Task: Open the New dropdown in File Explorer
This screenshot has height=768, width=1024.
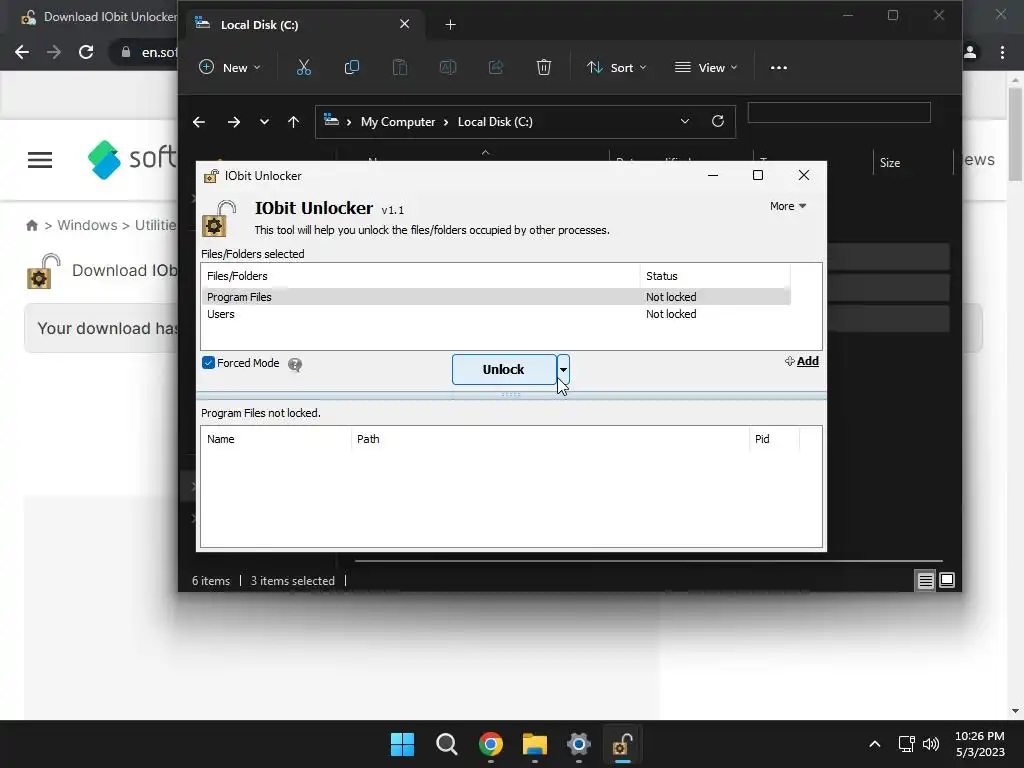Action: click(x=230, y=67)
